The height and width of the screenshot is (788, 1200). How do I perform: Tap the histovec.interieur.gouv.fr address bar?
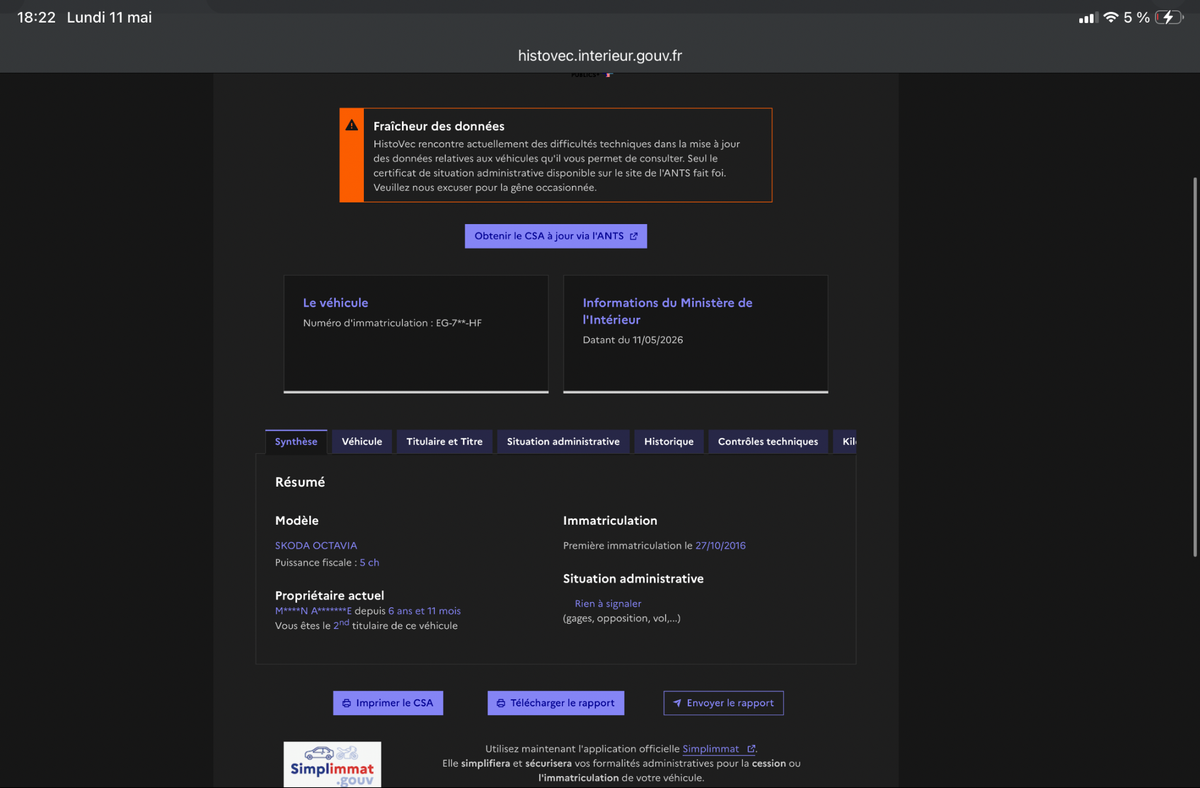pyautogui.click(x=600, y=56)
